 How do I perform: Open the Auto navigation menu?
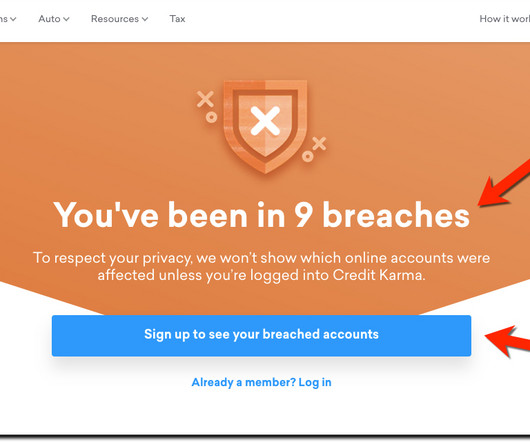54,19
